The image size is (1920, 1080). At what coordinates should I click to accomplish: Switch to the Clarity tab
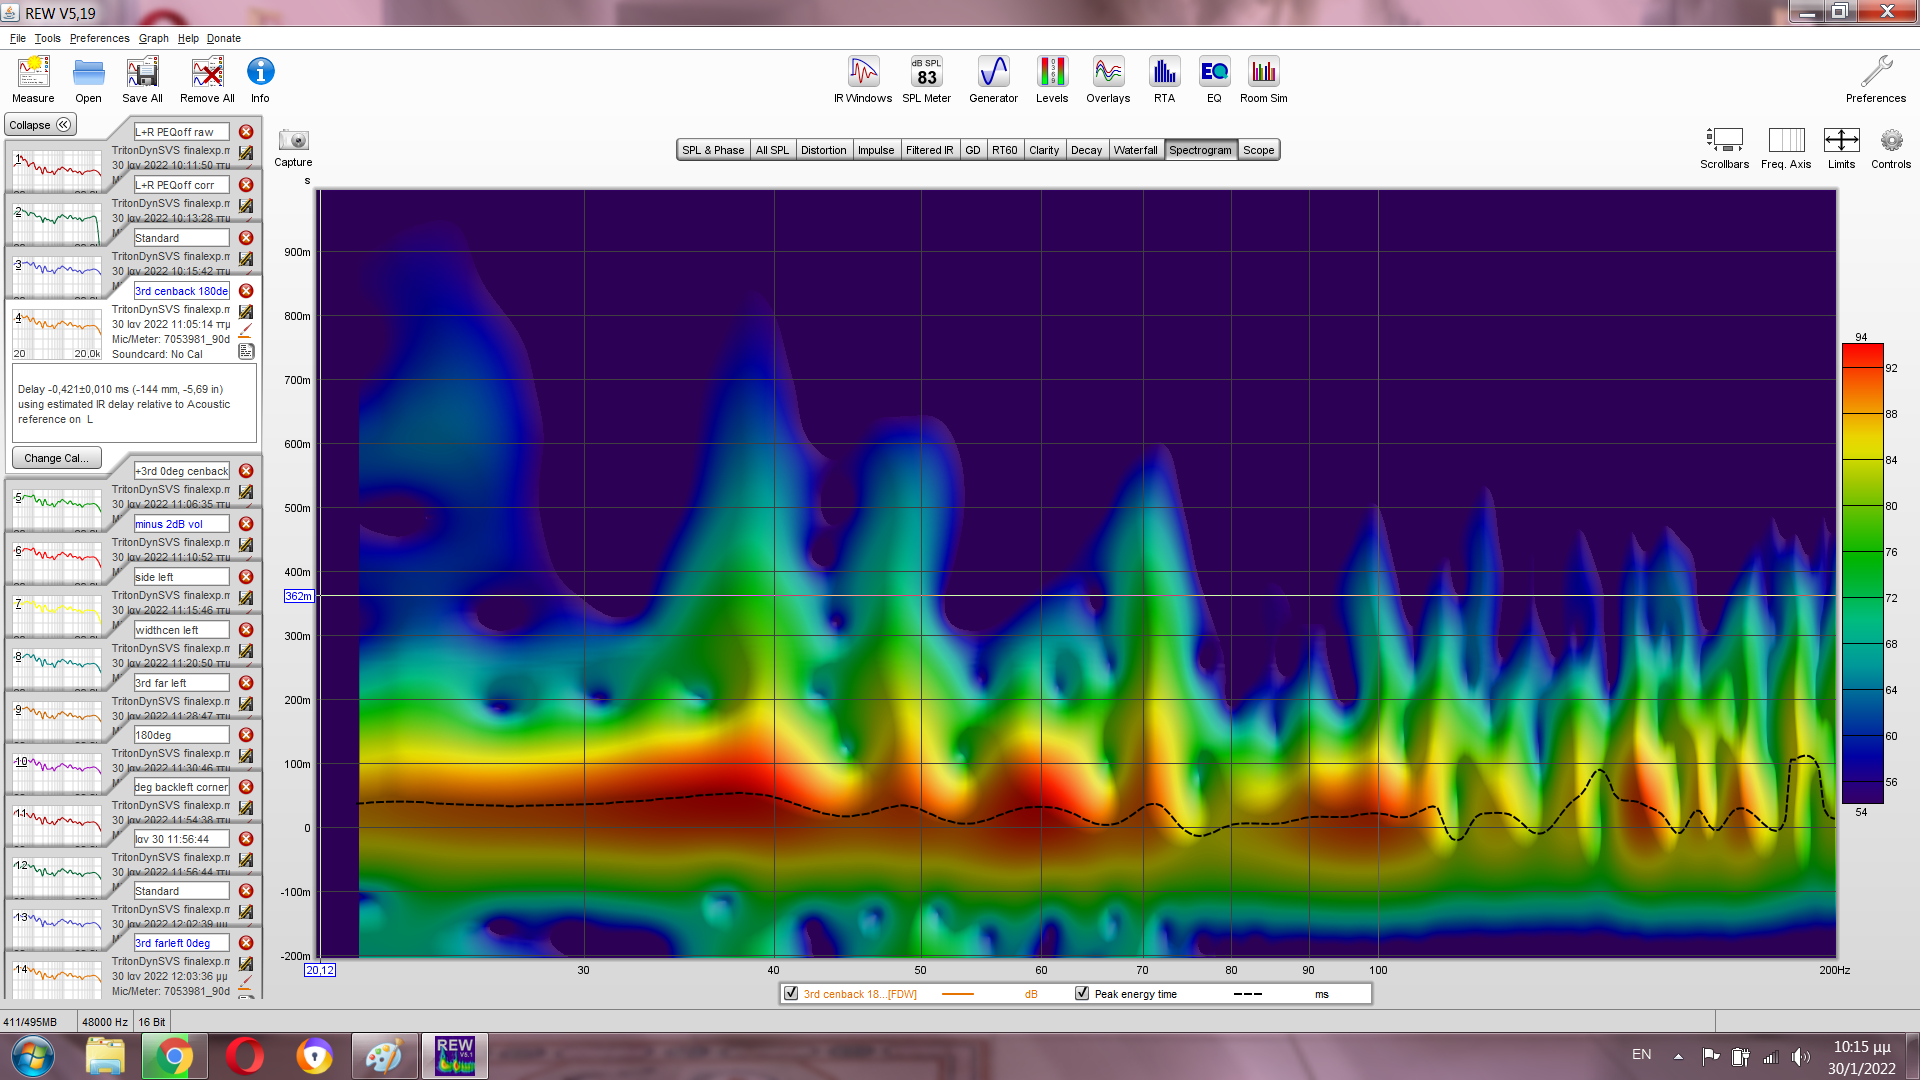[1044, 150]
